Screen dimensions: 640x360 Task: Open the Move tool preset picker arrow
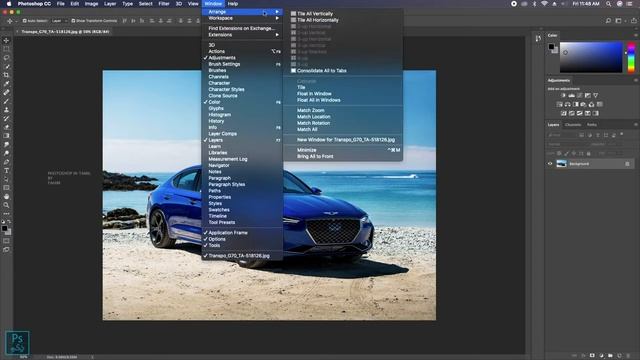pos(16,21)
